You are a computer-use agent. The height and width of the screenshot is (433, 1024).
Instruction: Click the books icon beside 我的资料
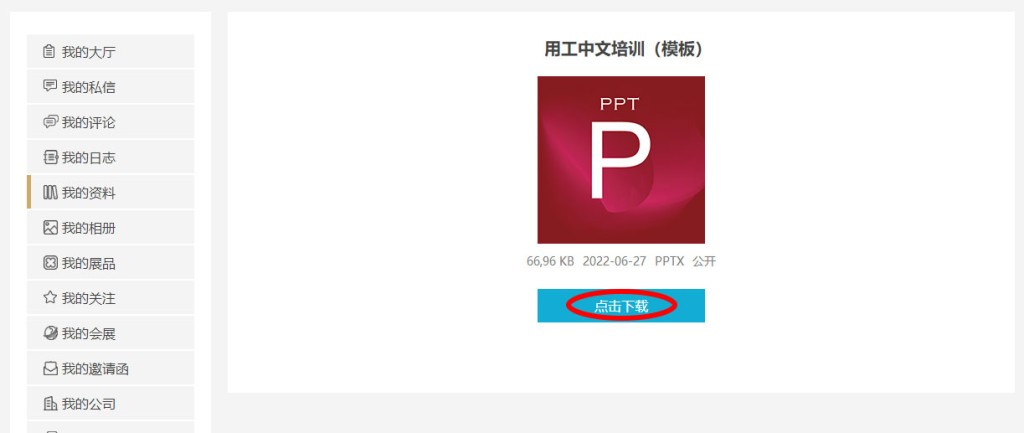50,193
